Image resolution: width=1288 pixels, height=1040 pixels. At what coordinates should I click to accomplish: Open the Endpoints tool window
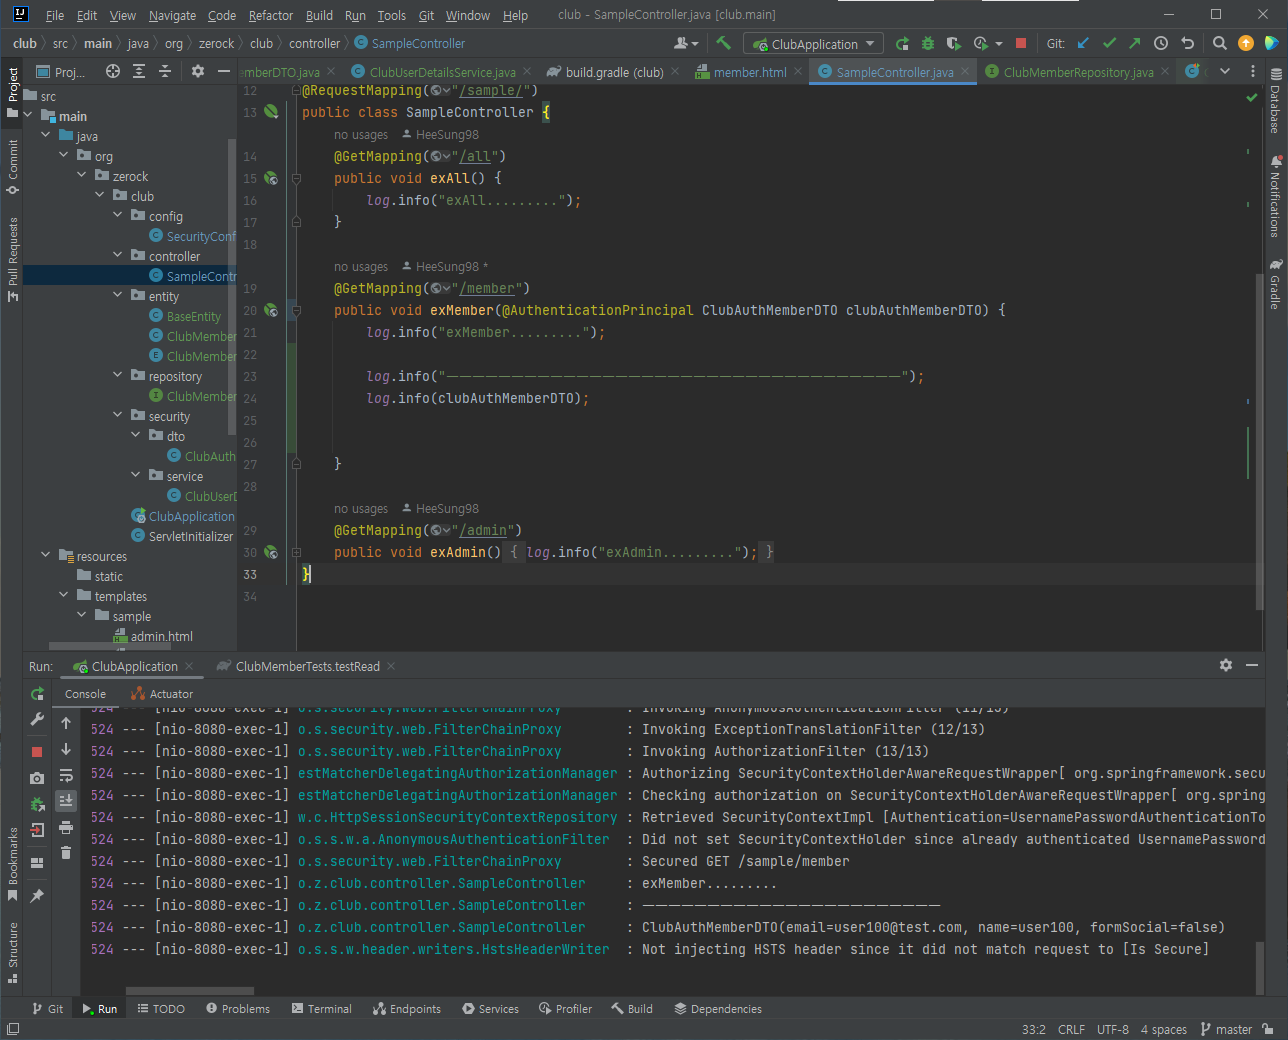click(407, 1009)
